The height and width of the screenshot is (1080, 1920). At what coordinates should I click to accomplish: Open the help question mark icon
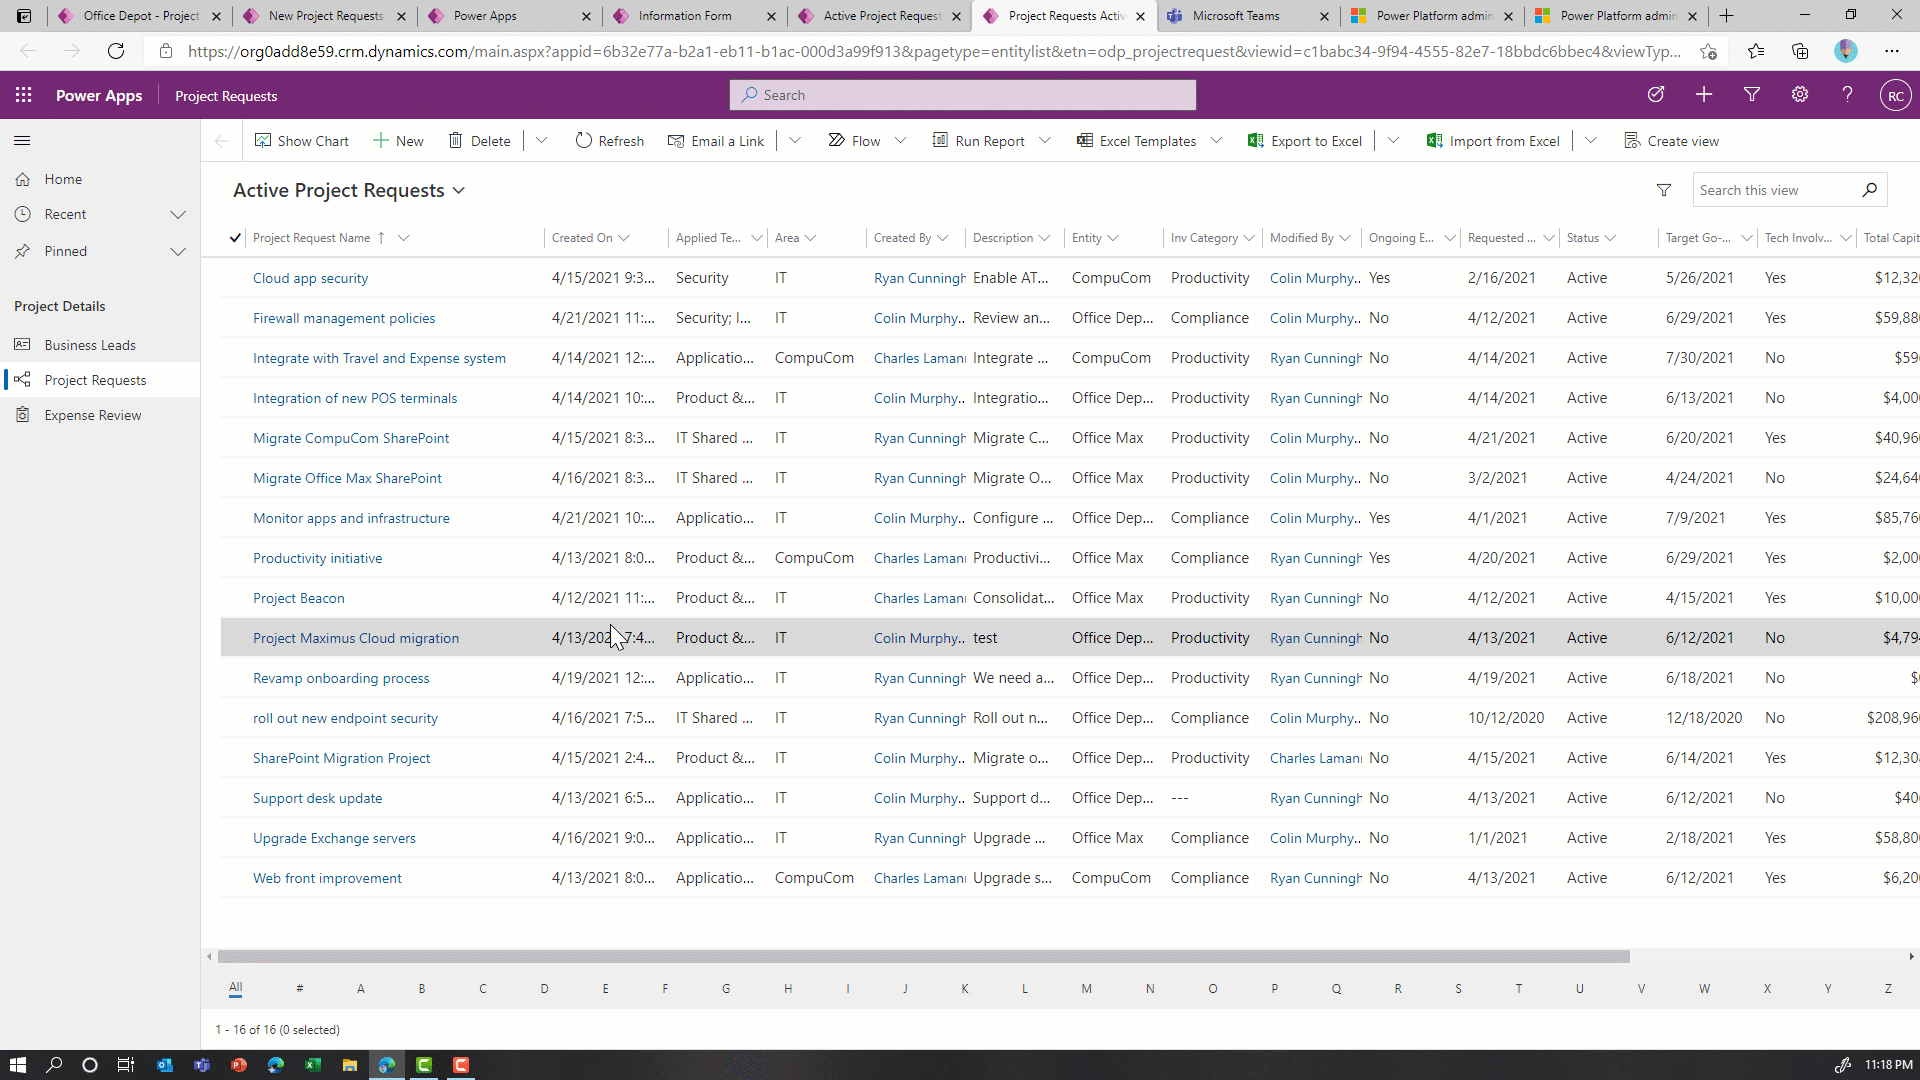point(1847,94)
